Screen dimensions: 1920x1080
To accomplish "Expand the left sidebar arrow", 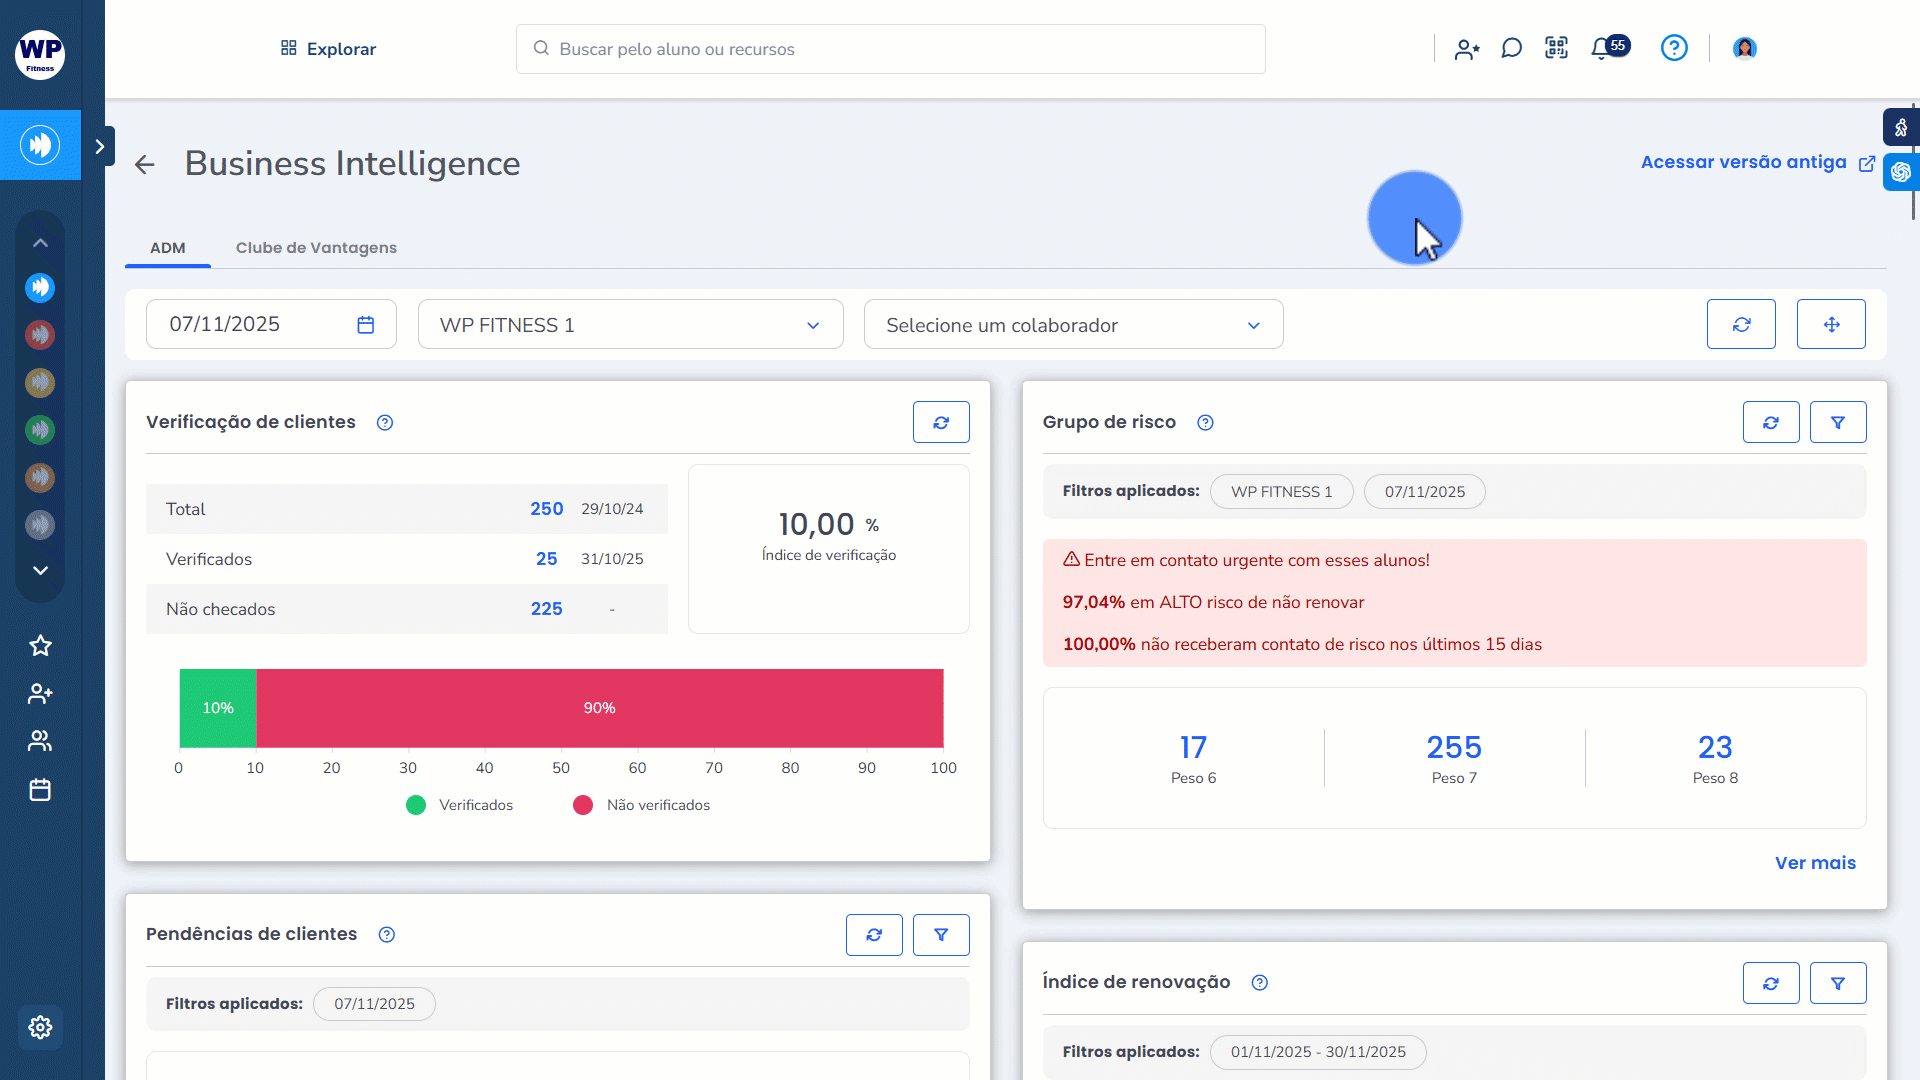I will [99, 146].
